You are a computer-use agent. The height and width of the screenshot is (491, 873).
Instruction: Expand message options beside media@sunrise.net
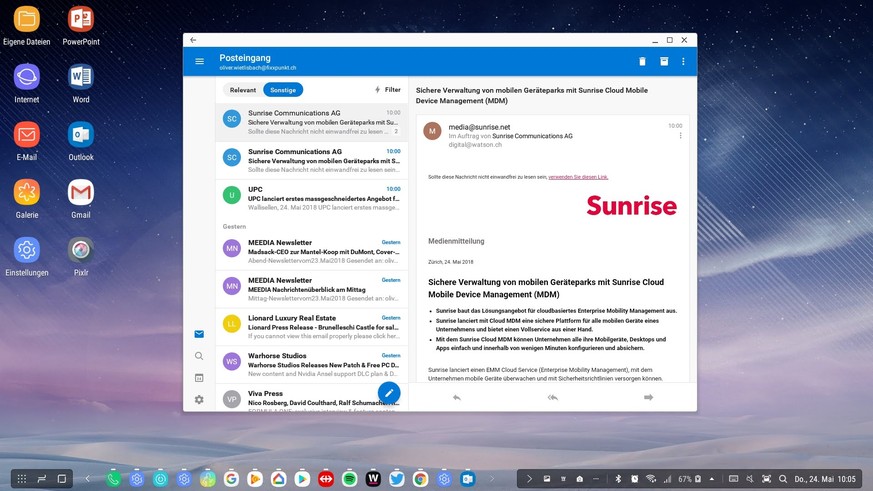[681, 136]
